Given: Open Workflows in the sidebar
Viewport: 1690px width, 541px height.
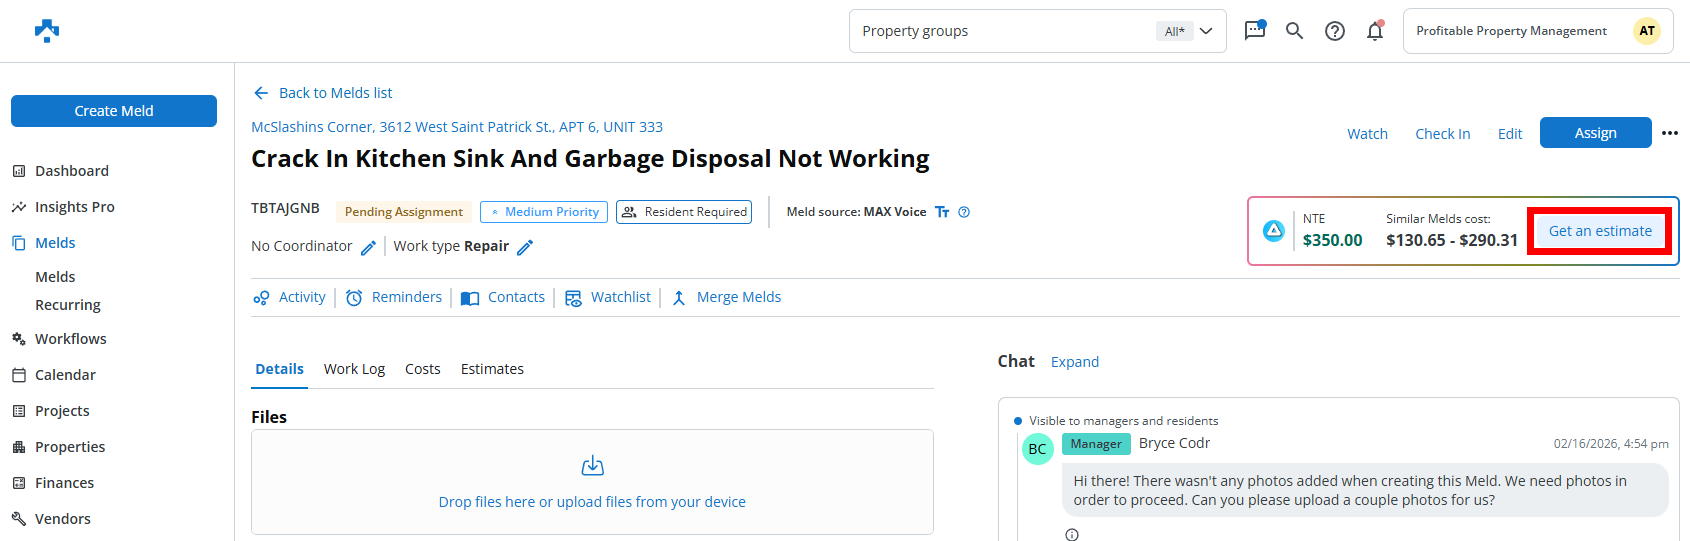Looking at the screenshot, I should point(70,339).
